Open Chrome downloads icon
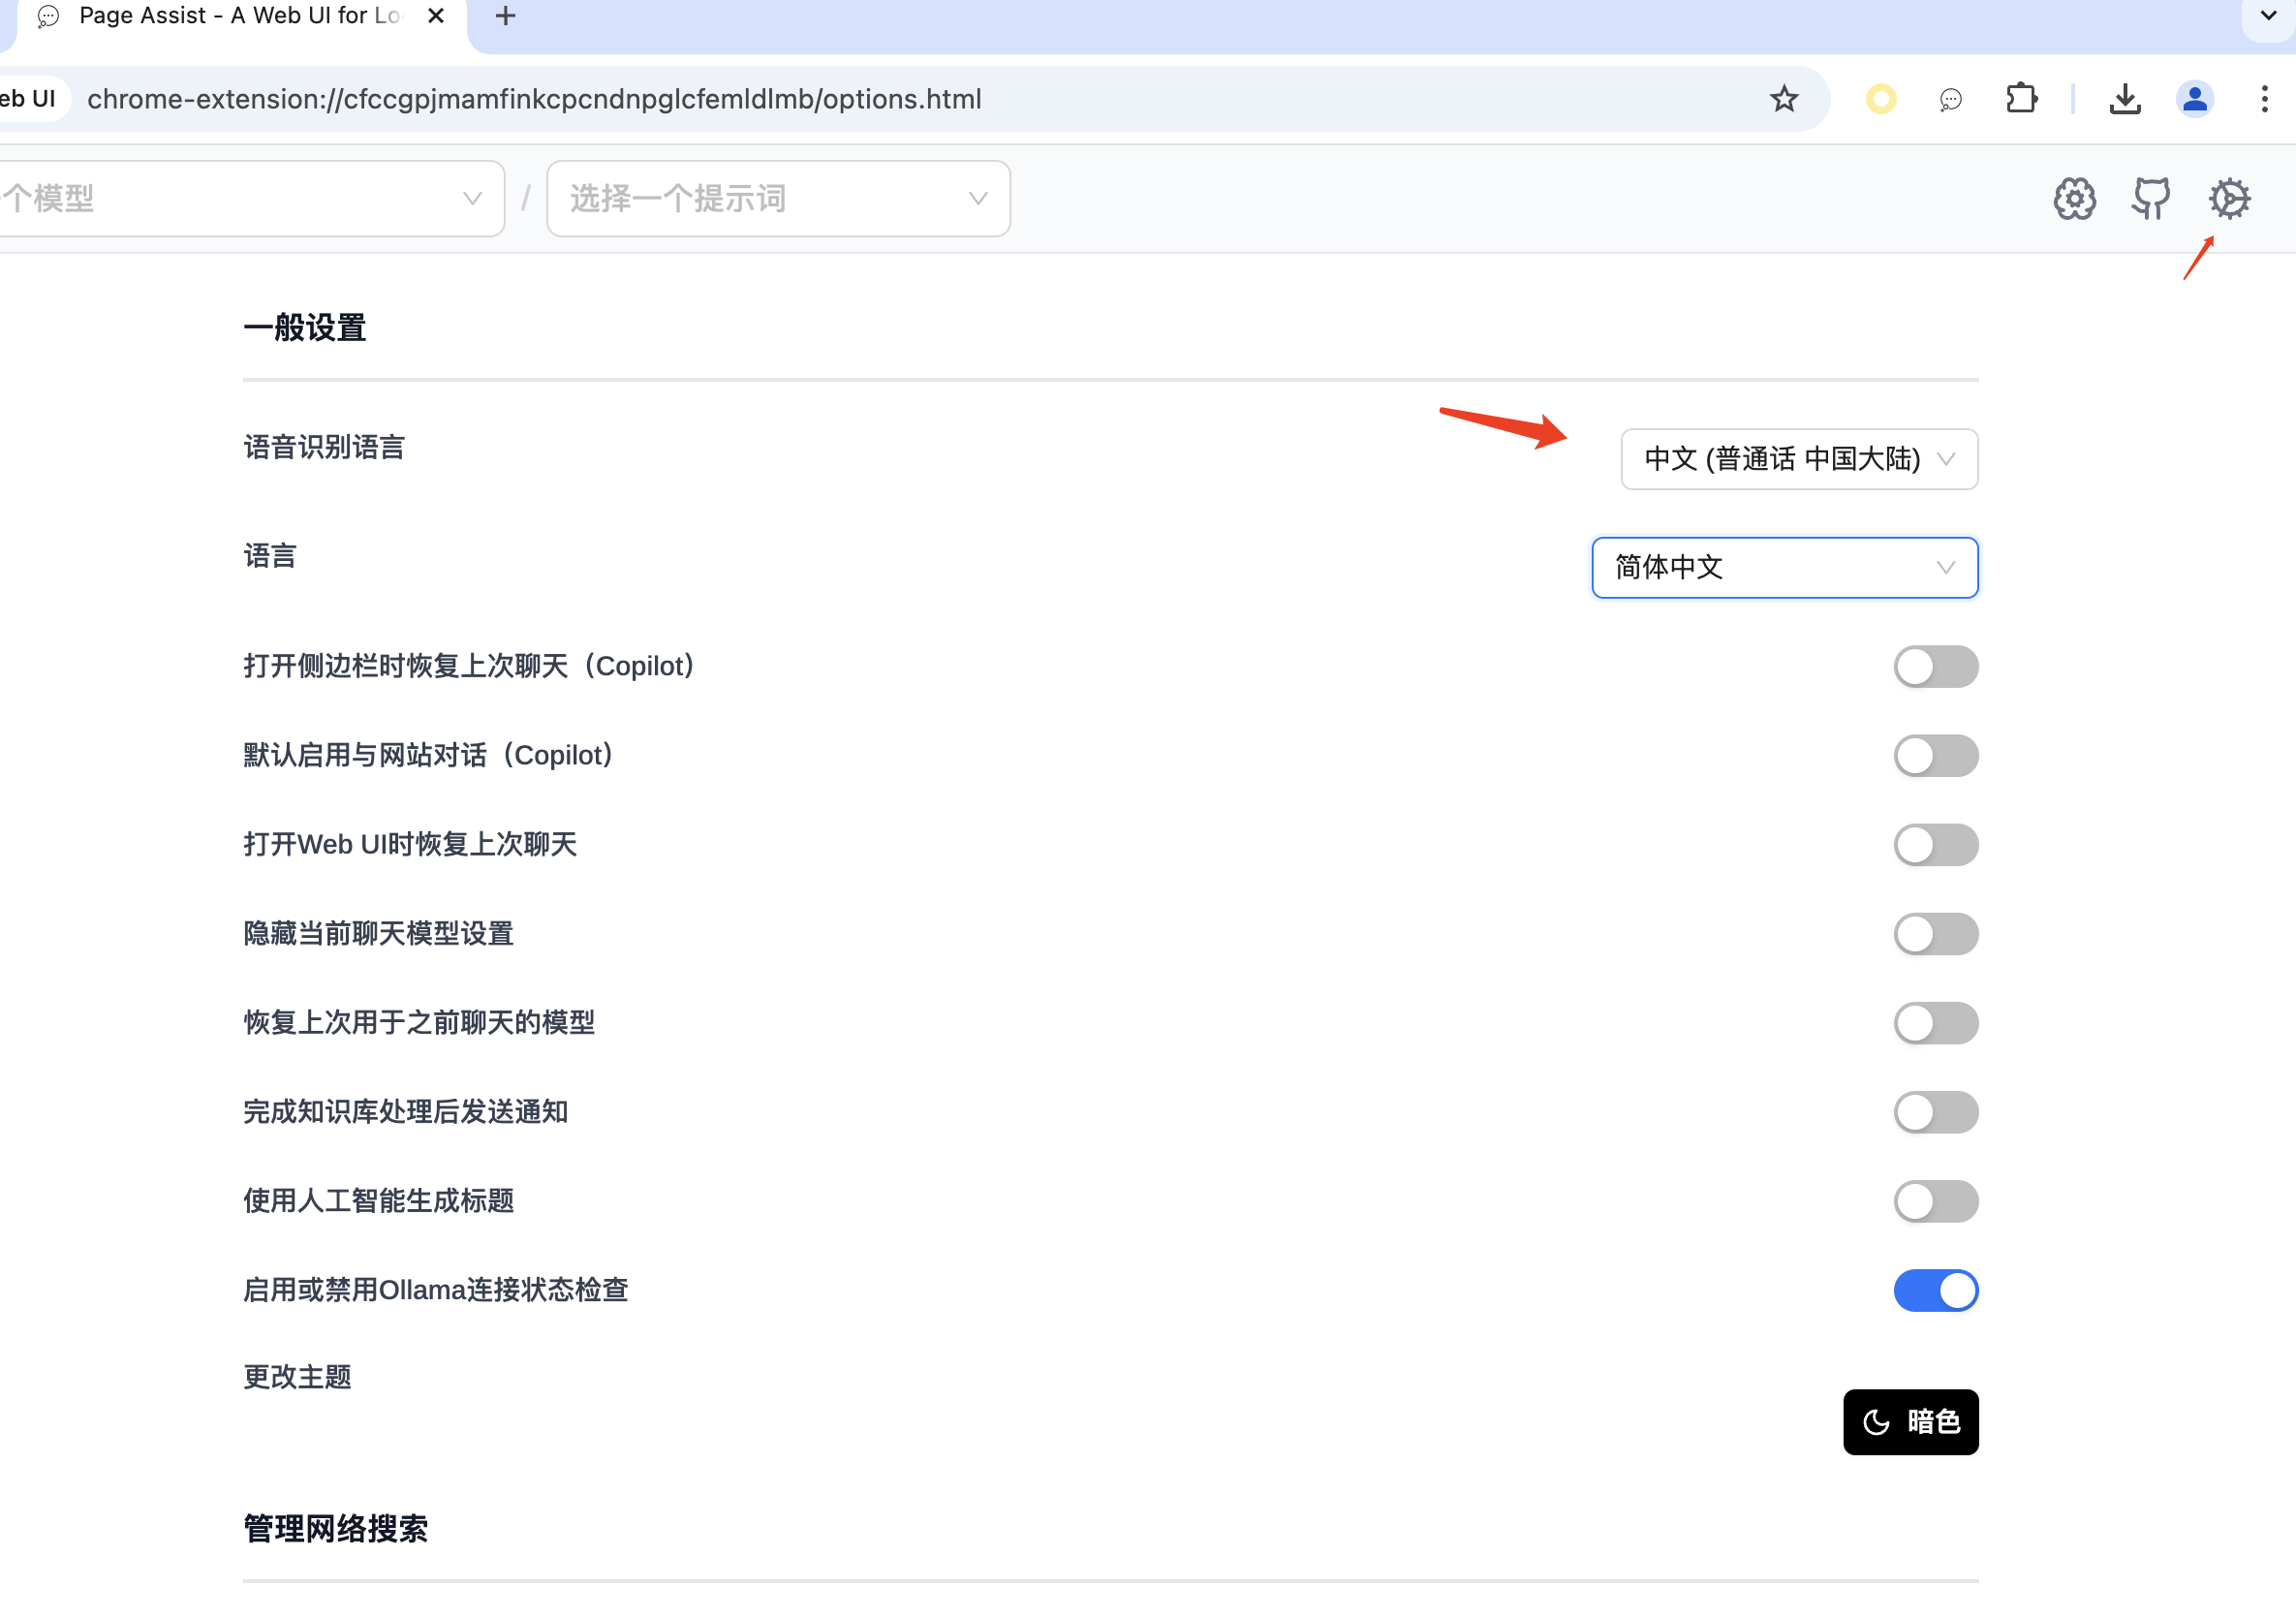 tap(2125, 99)
